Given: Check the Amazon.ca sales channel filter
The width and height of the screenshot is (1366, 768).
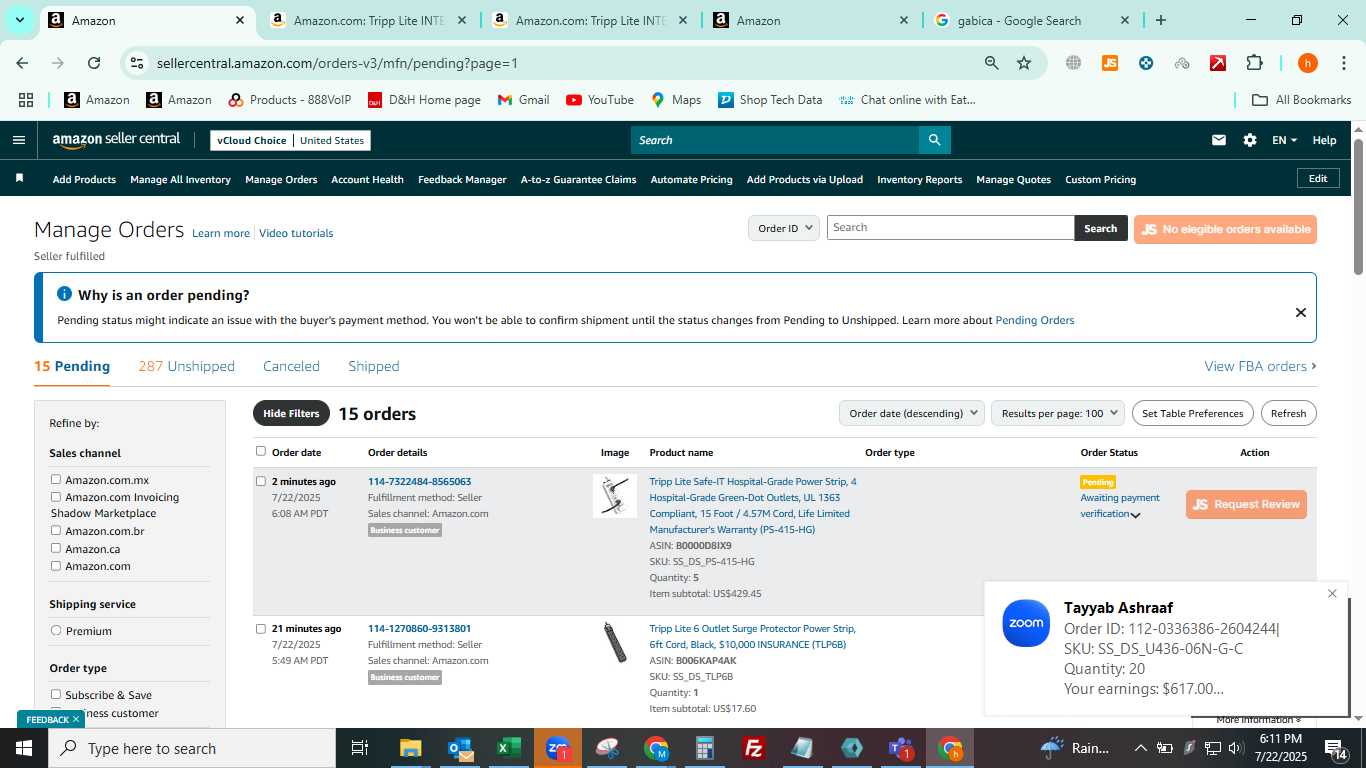Looking at the screenshot, I should [56, 548].
